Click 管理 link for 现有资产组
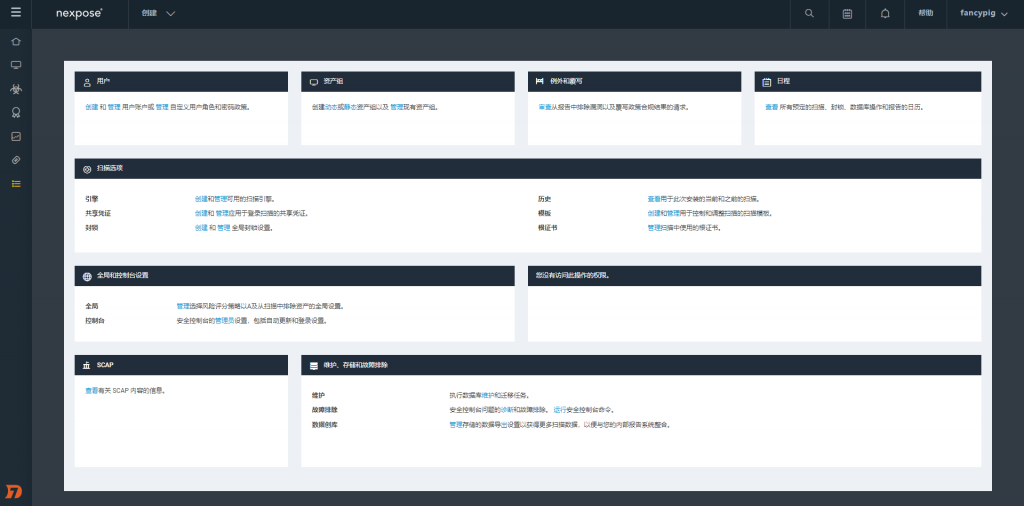Image resolution: width=1024 pixels, height=506 pixels. [396, 107]
